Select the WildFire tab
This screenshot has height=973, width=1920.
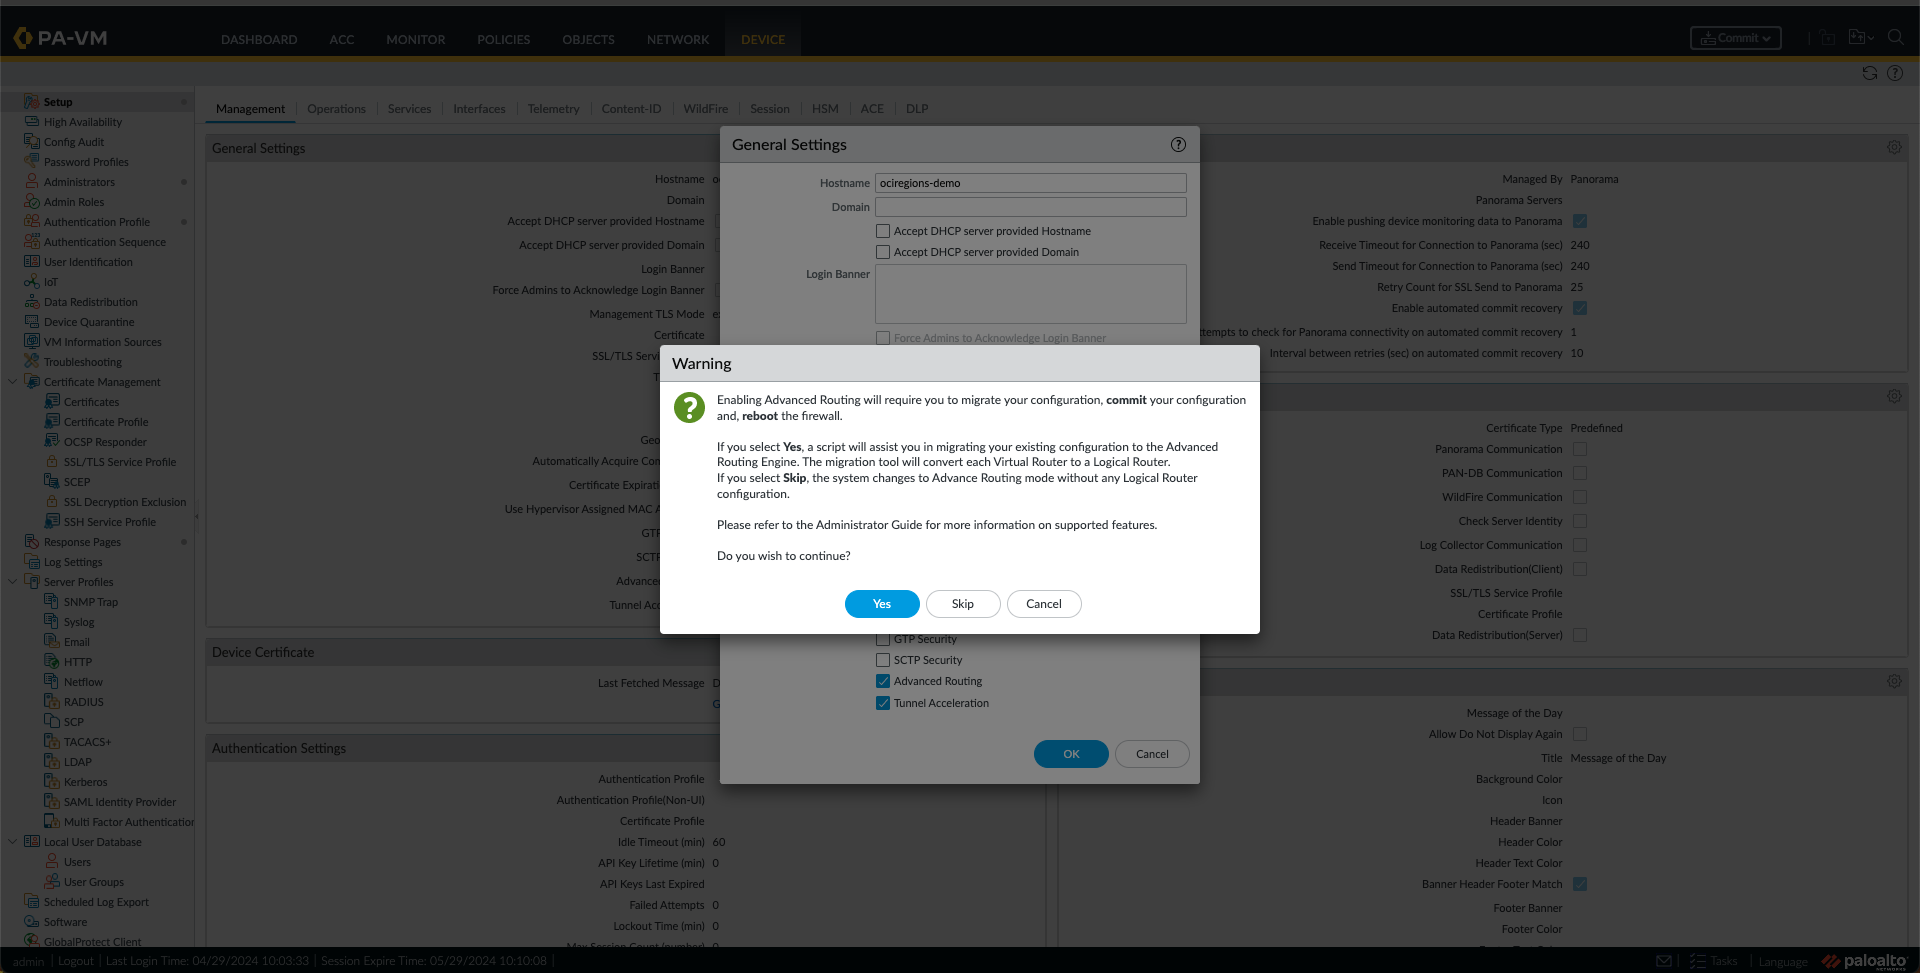click(706, 108)
